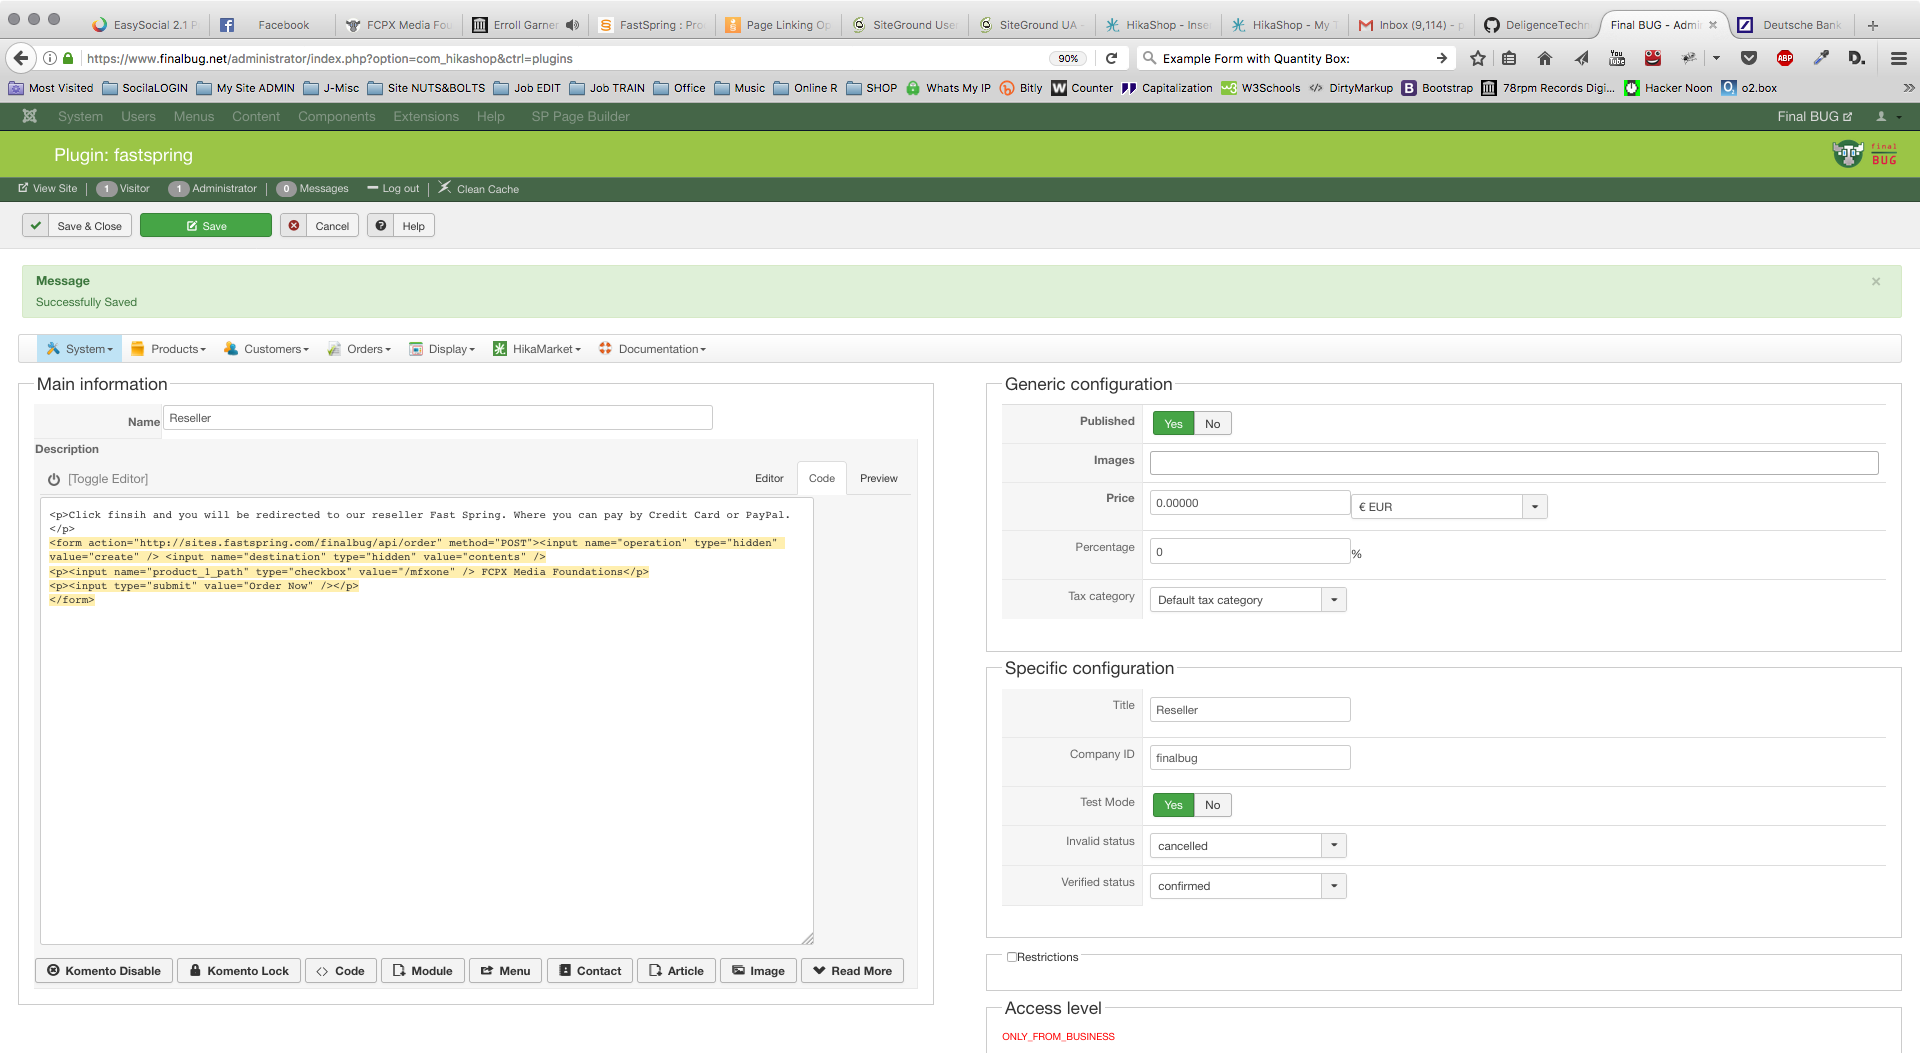1920x1053 pixels.
Task: Cancel editing the plugin
Action: pos(320,226)
